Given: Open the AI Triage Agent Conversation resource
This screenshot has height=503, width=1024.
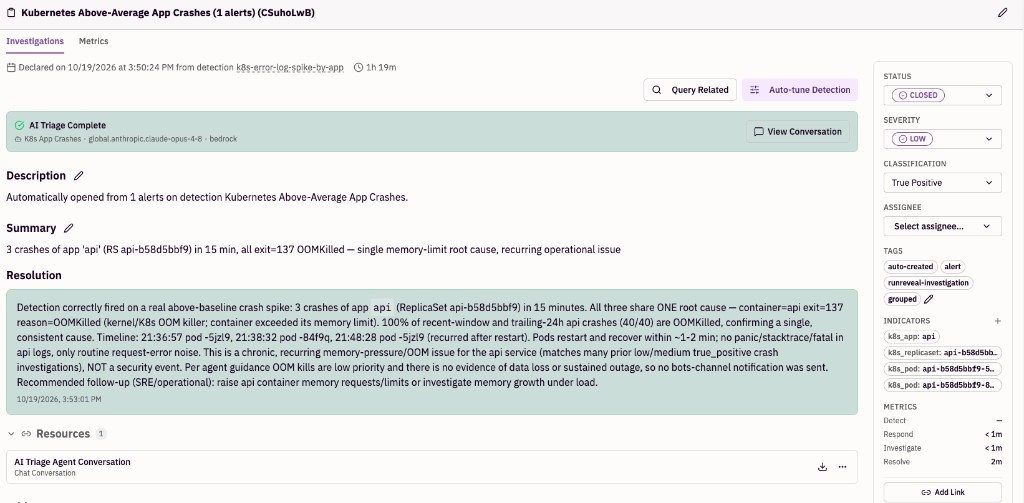Looking at the screenshot, I should [431, 467].
